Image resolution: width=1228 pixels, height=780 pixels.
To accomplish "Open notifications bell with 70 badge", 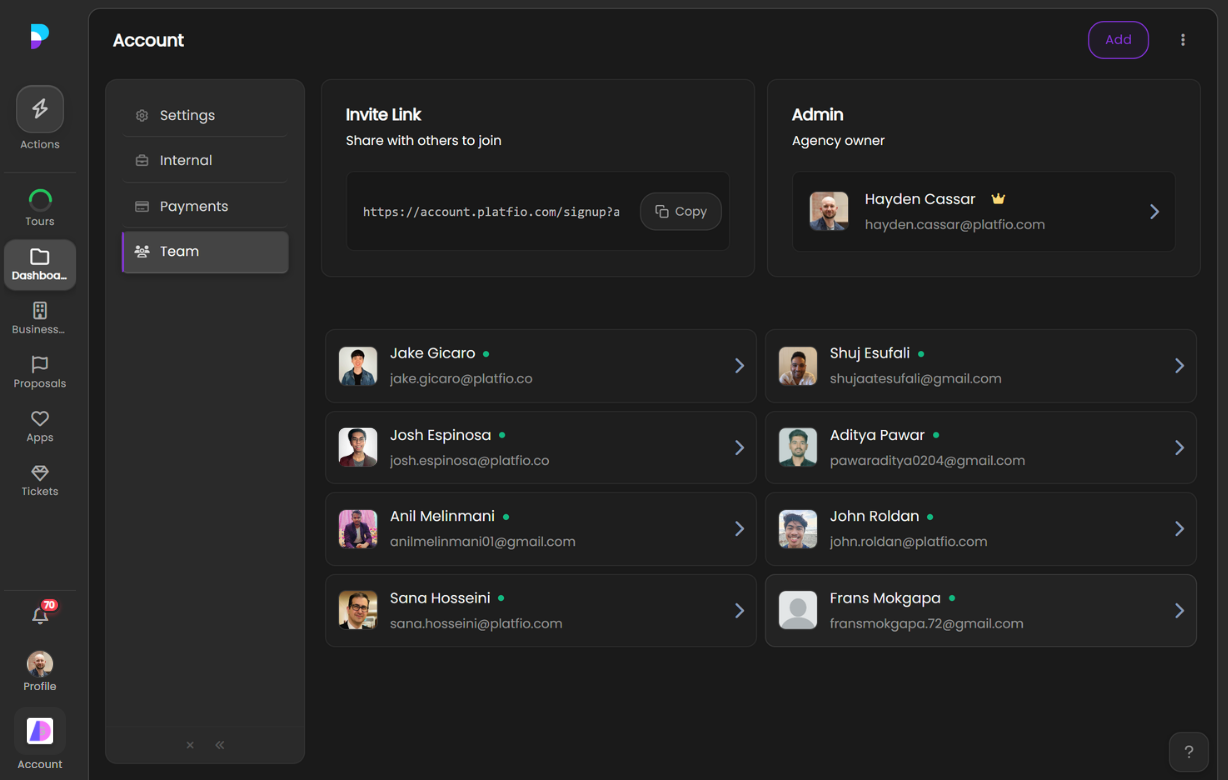I will coord(40,615).
